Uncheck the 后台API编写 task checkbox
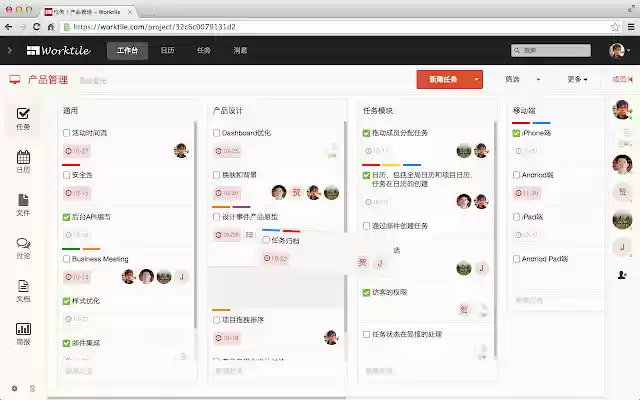Viewport: 640px width, 400px height. (67, 217)
